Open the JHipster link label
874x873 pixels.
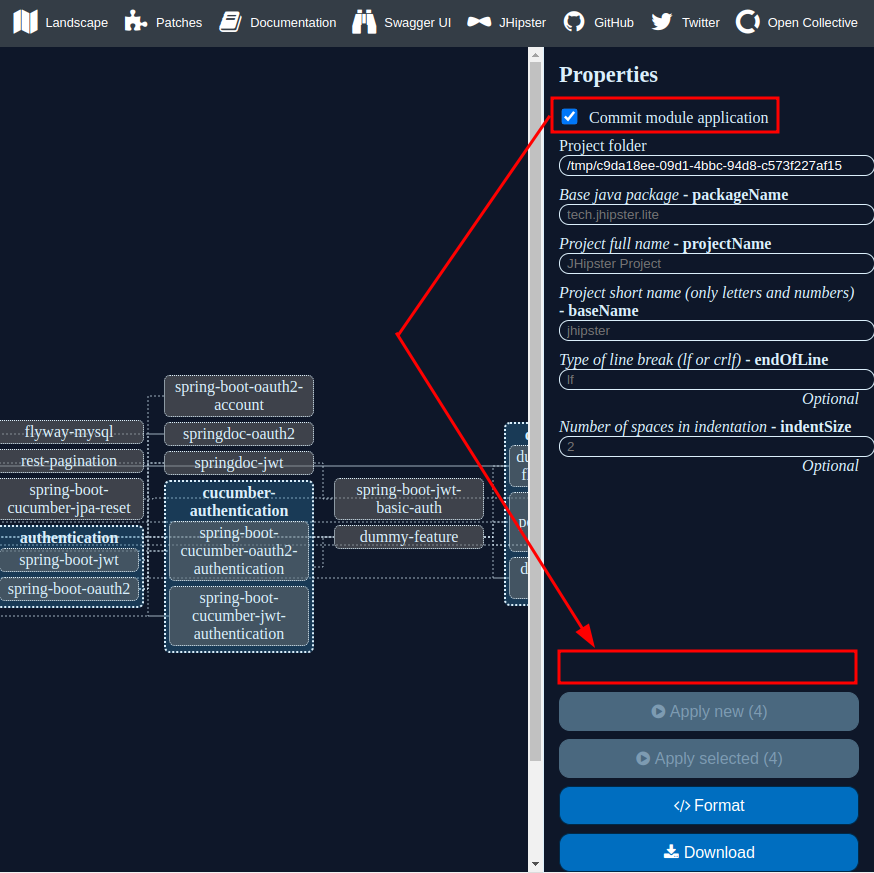pyautogui.click(x=522, y=23)
